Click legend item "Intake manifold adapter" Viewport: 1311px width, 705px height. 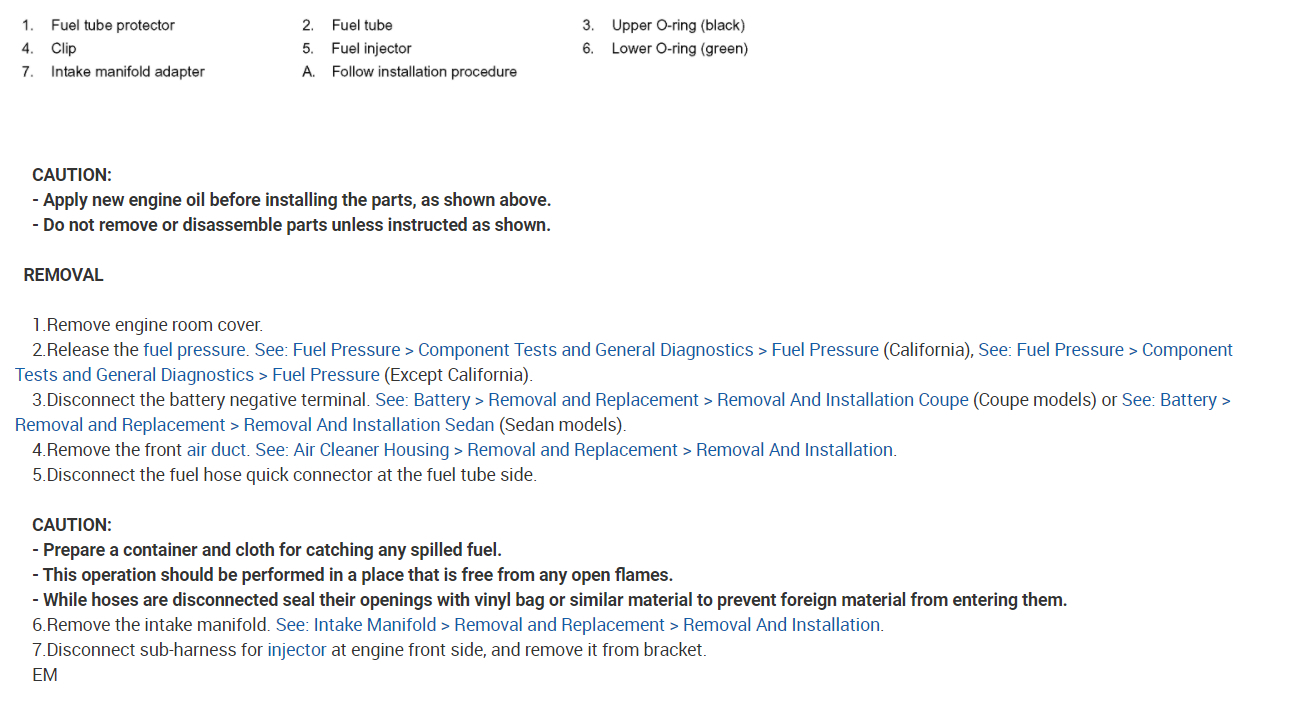pyautogui.click(x=127, y=72)
